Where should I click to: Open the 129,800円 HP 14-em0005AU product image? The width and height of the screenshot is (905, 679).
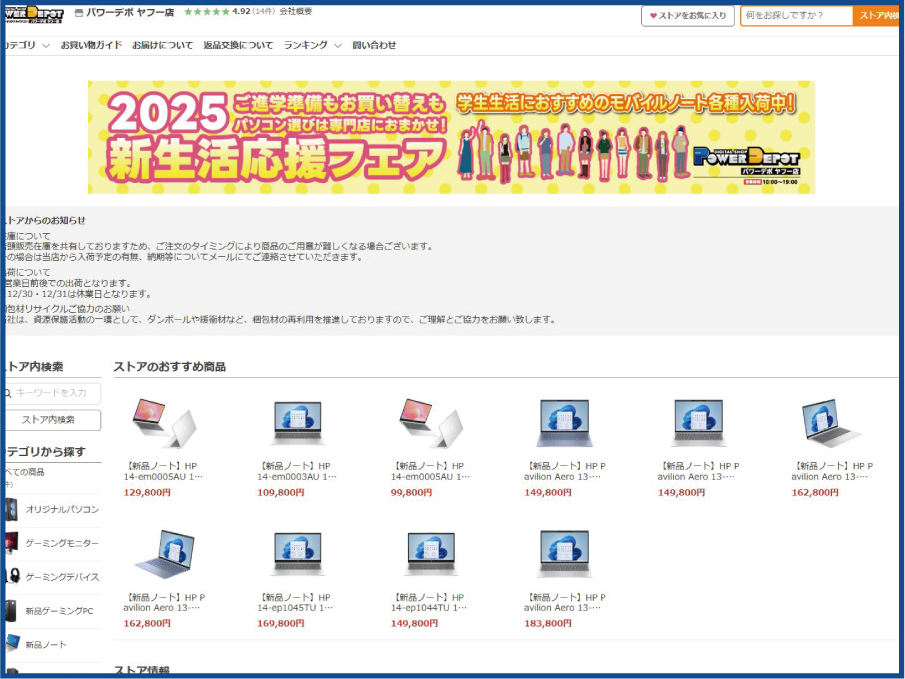pyautogui.click(x=164, y=423)
